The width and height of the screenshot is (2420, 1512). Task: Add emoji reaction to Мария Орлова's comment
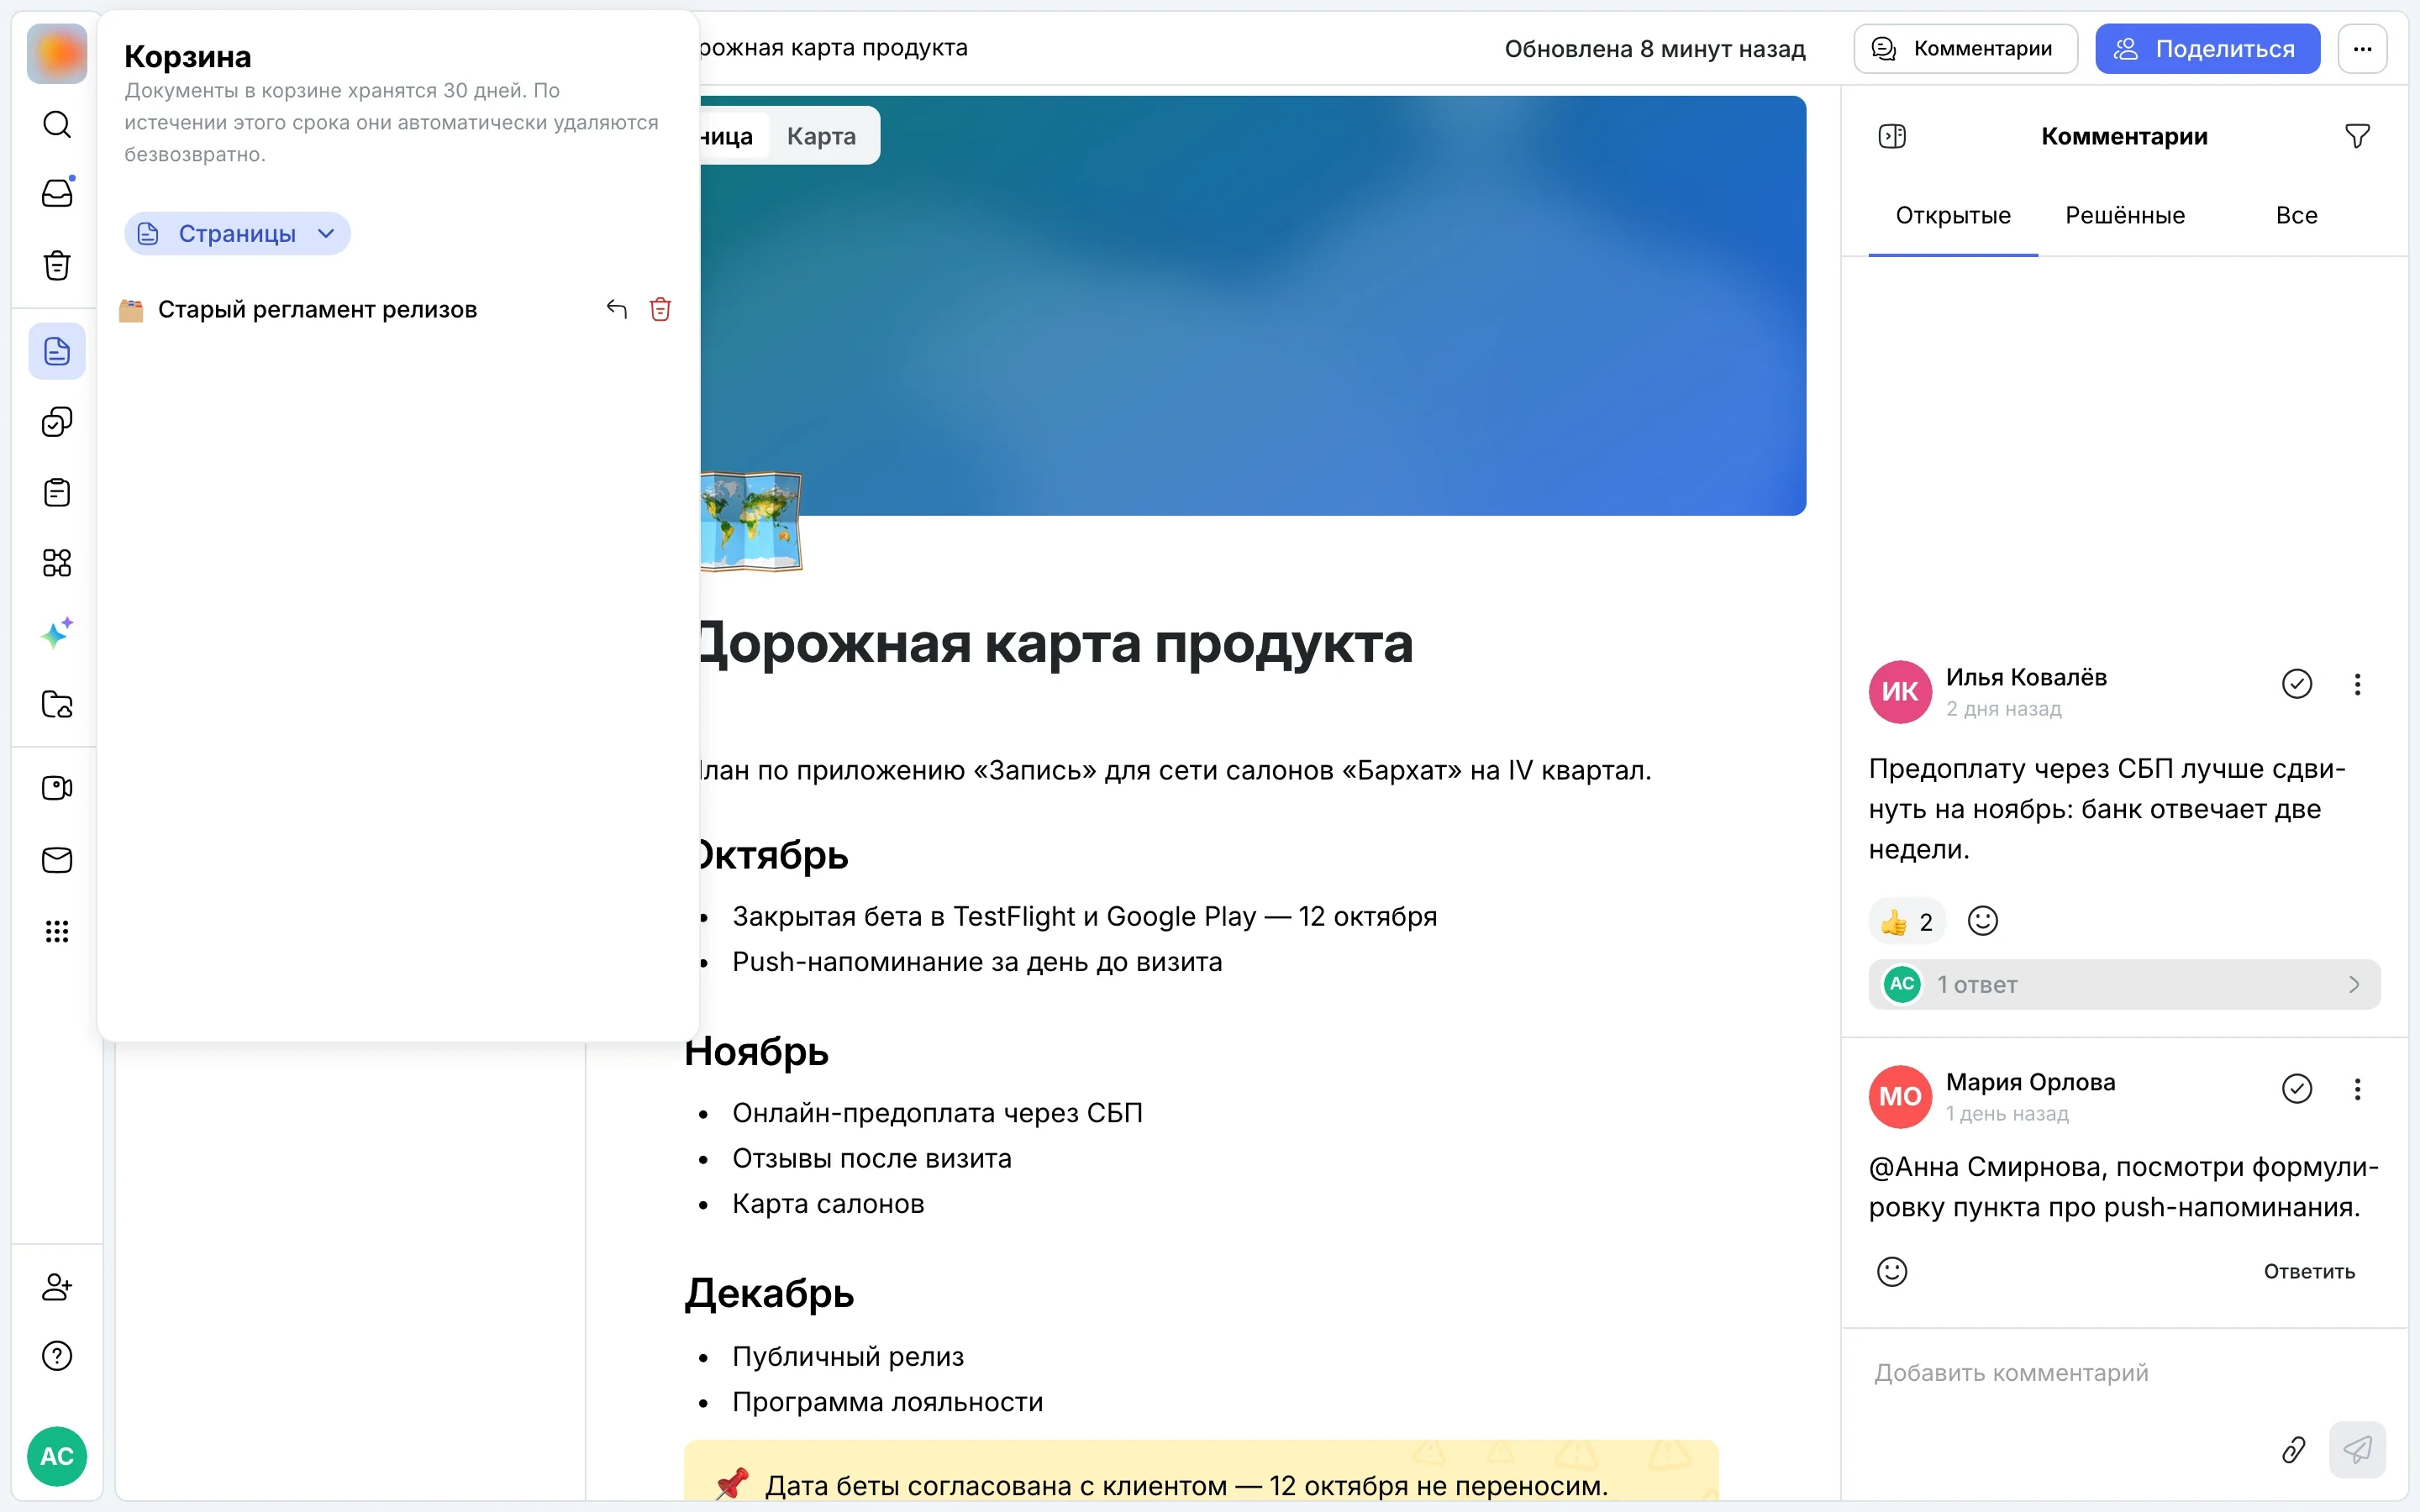tap(1892, 1271)
